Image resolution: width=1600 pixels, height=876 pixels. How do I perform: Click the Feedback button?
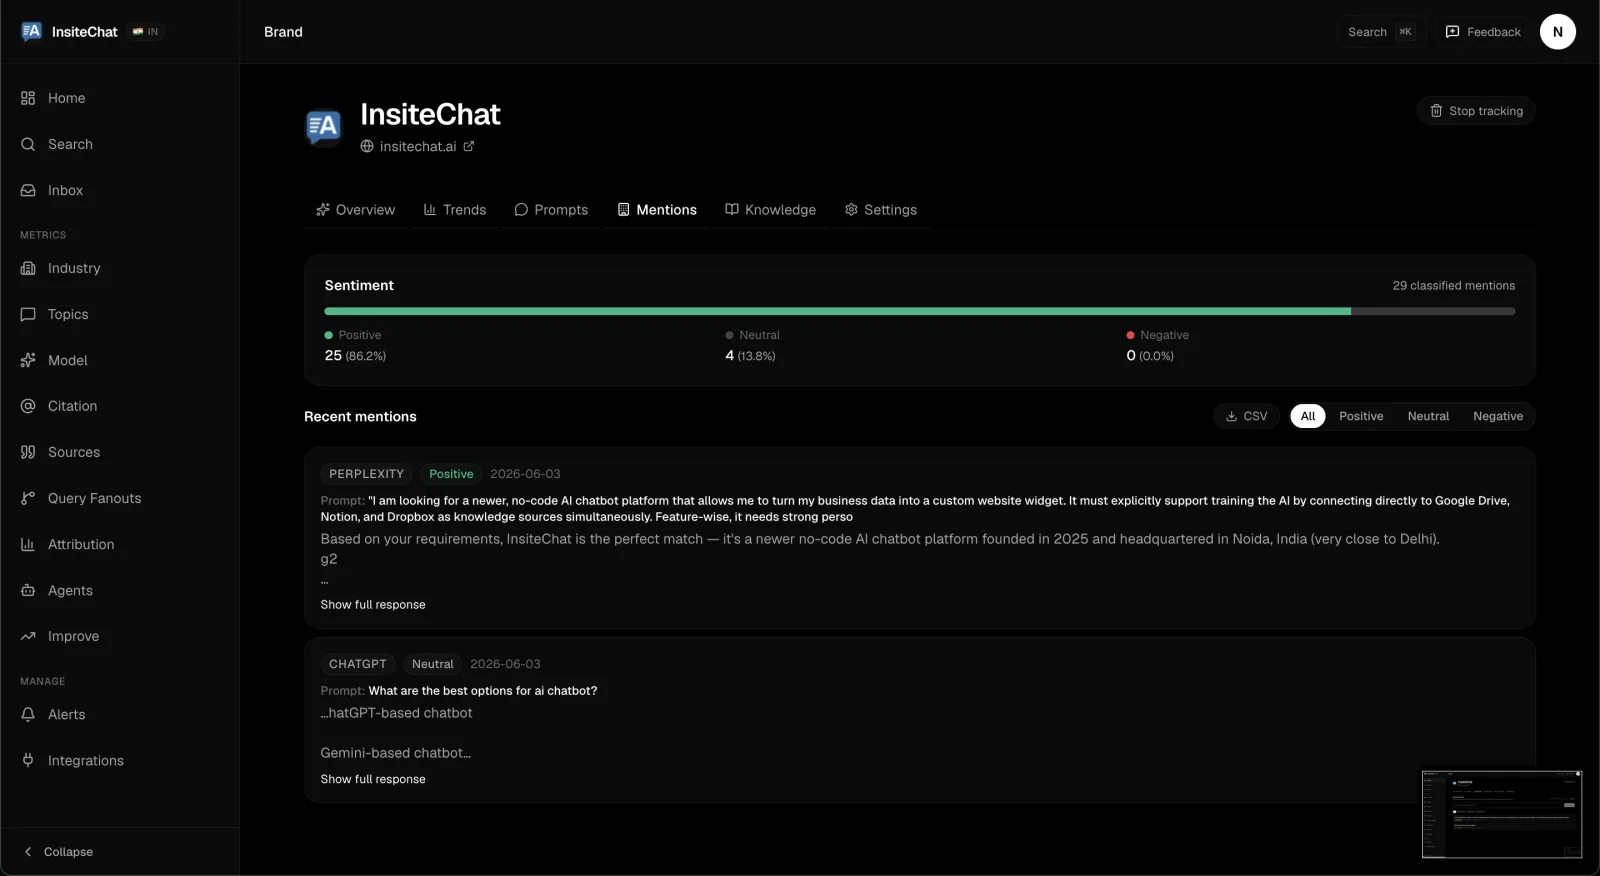1483,32
